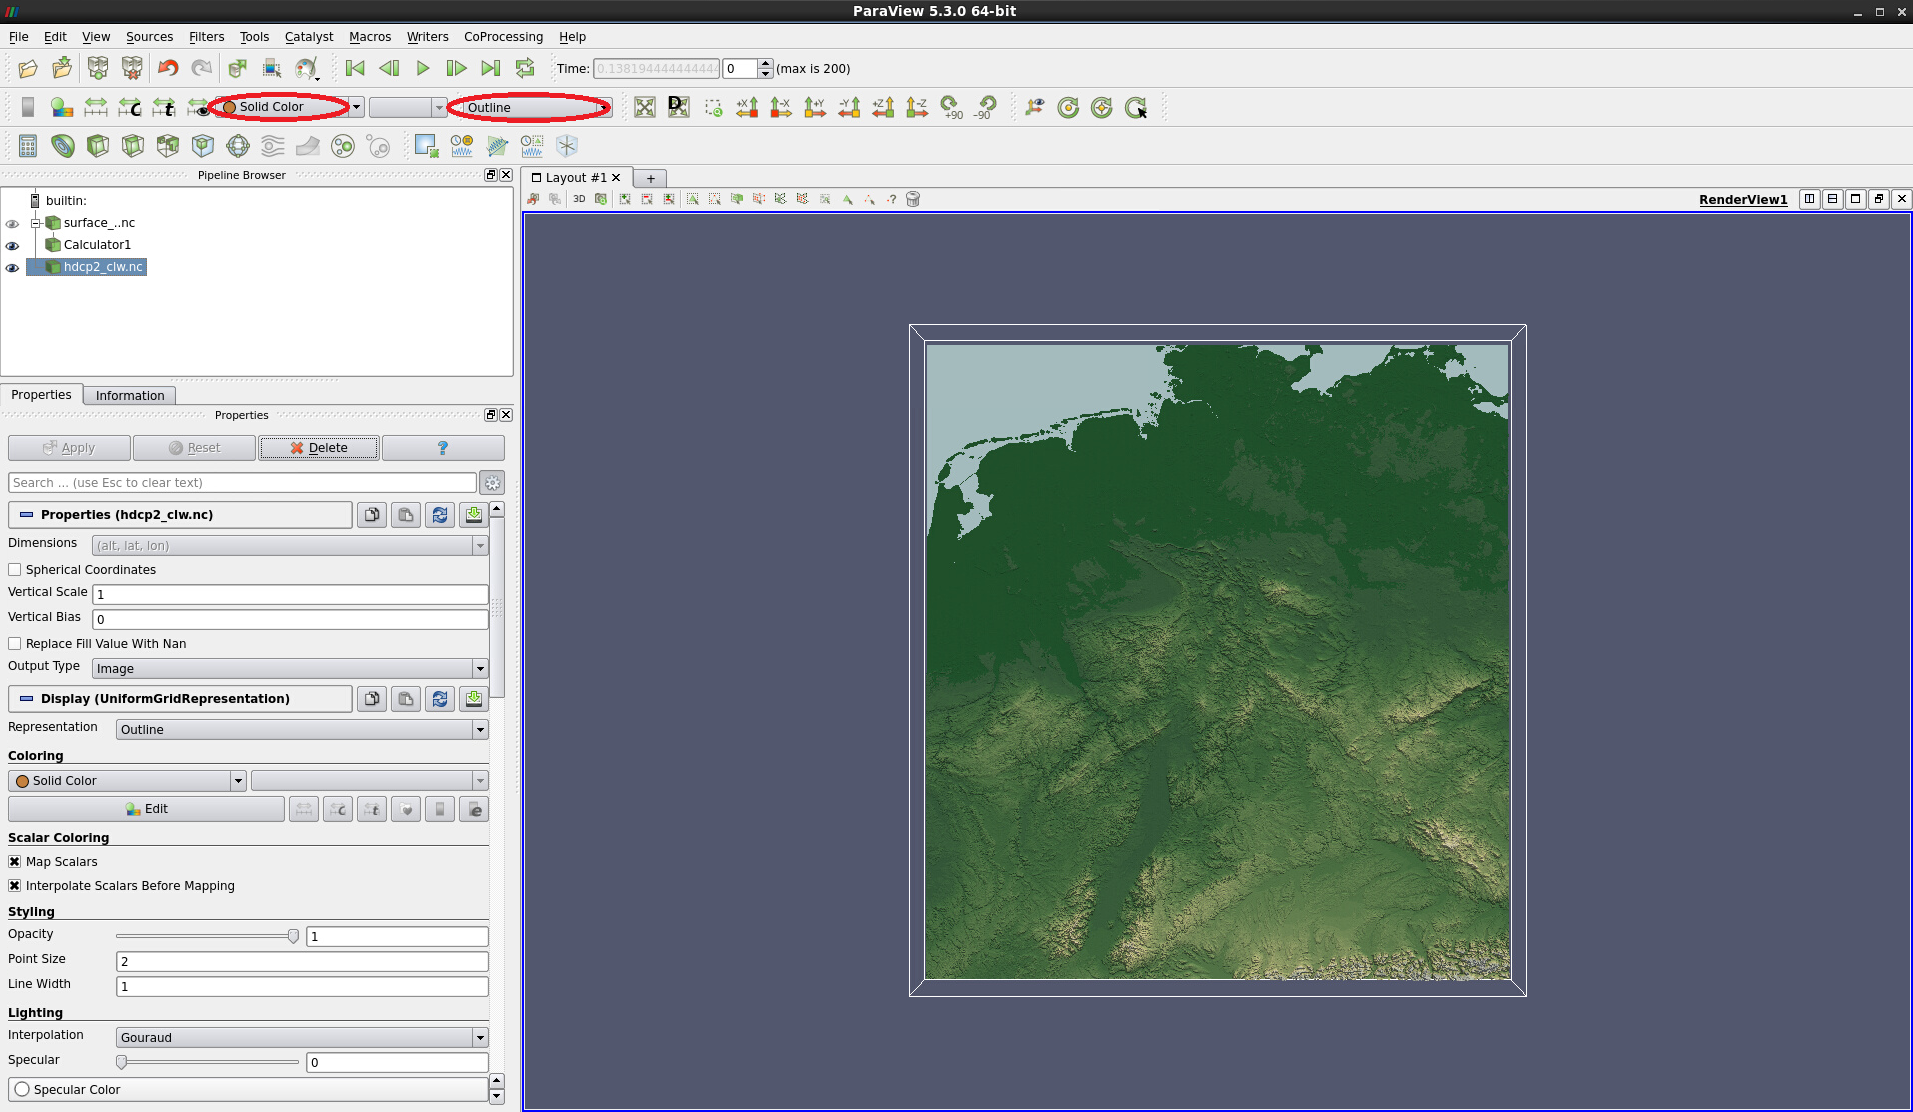The image size is (1913, 1112).
Task: Click the Undo icon in toolbar
Action: 168,68
